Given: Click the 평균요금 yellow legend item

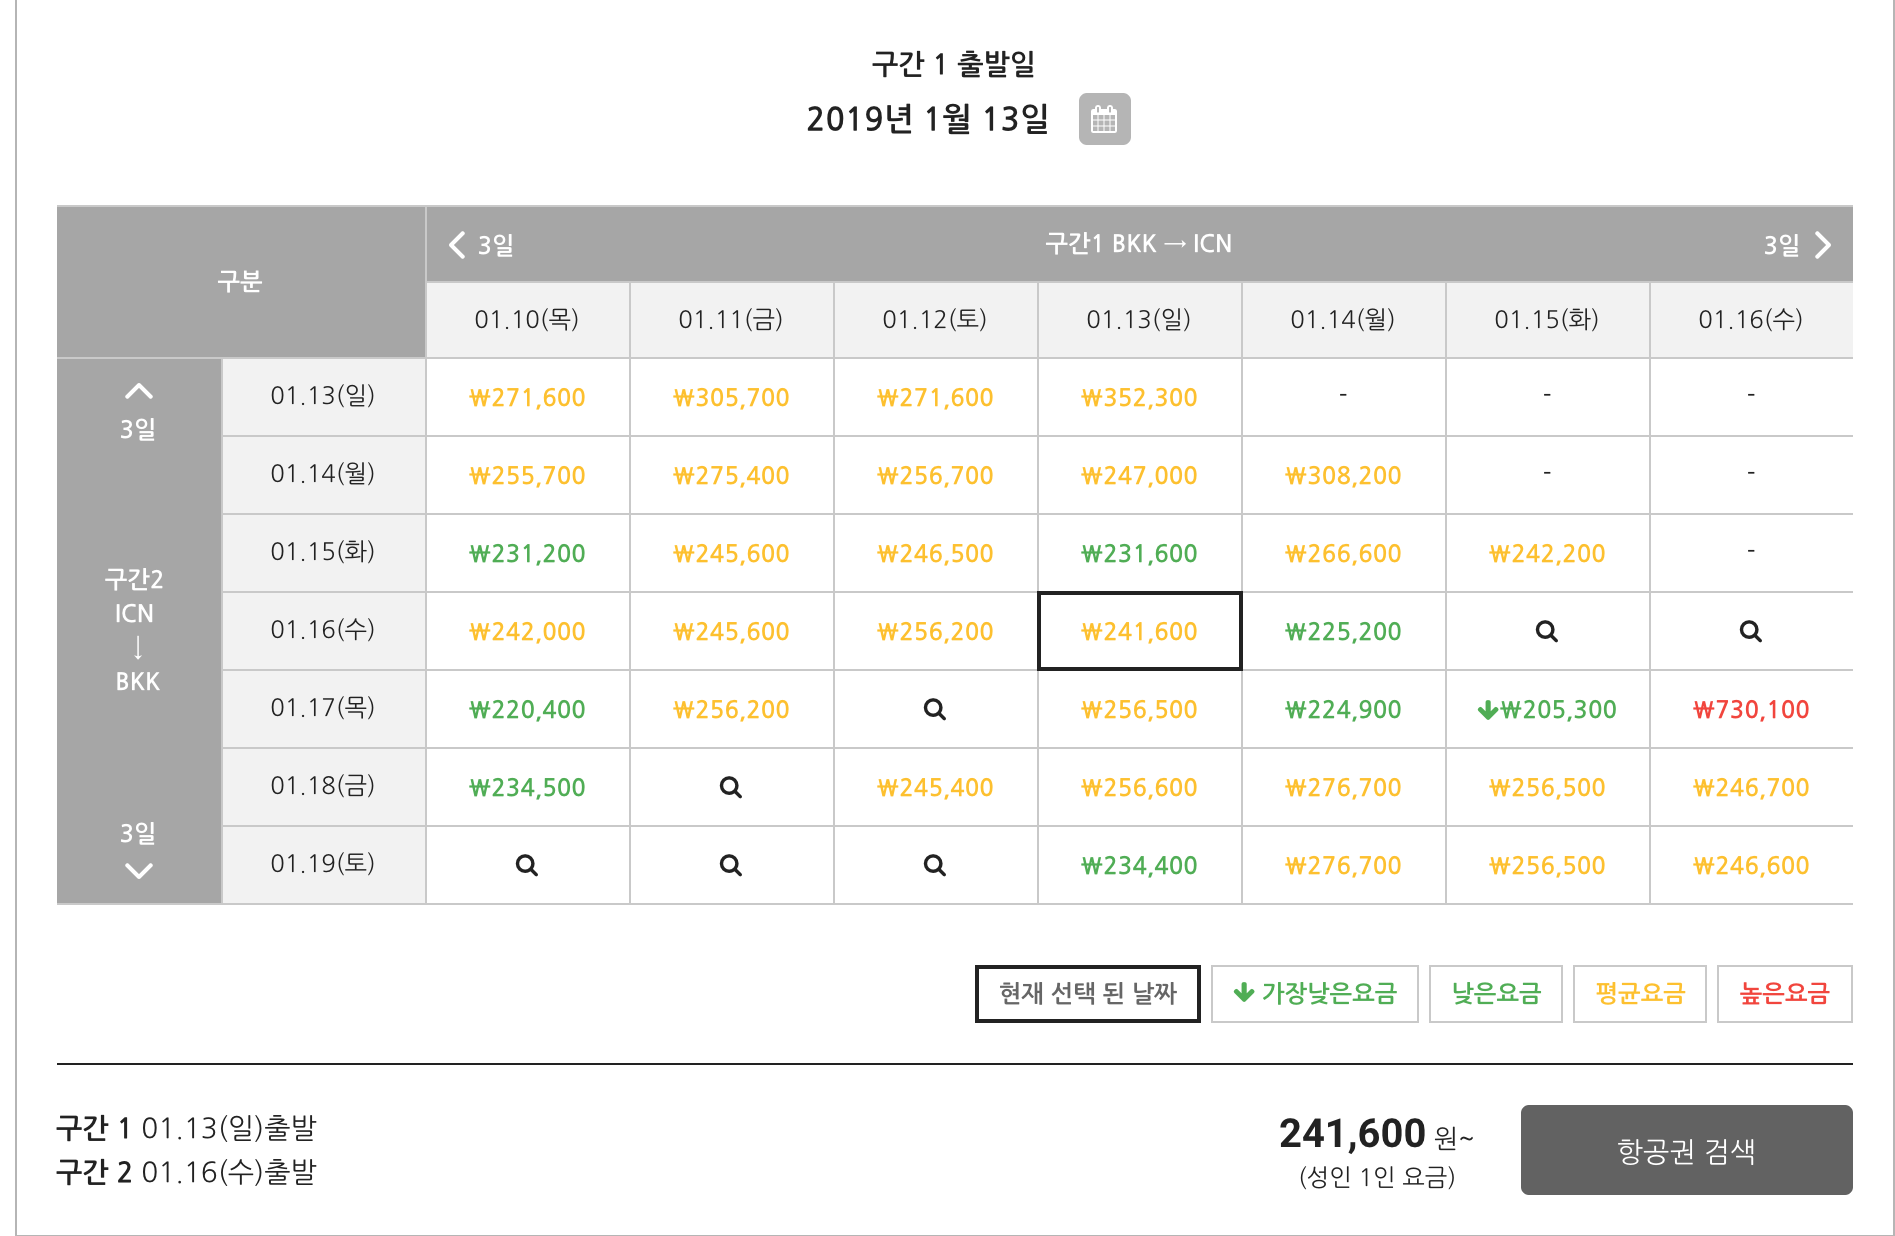Looking at the screenshot, I should pos(1639,993).
